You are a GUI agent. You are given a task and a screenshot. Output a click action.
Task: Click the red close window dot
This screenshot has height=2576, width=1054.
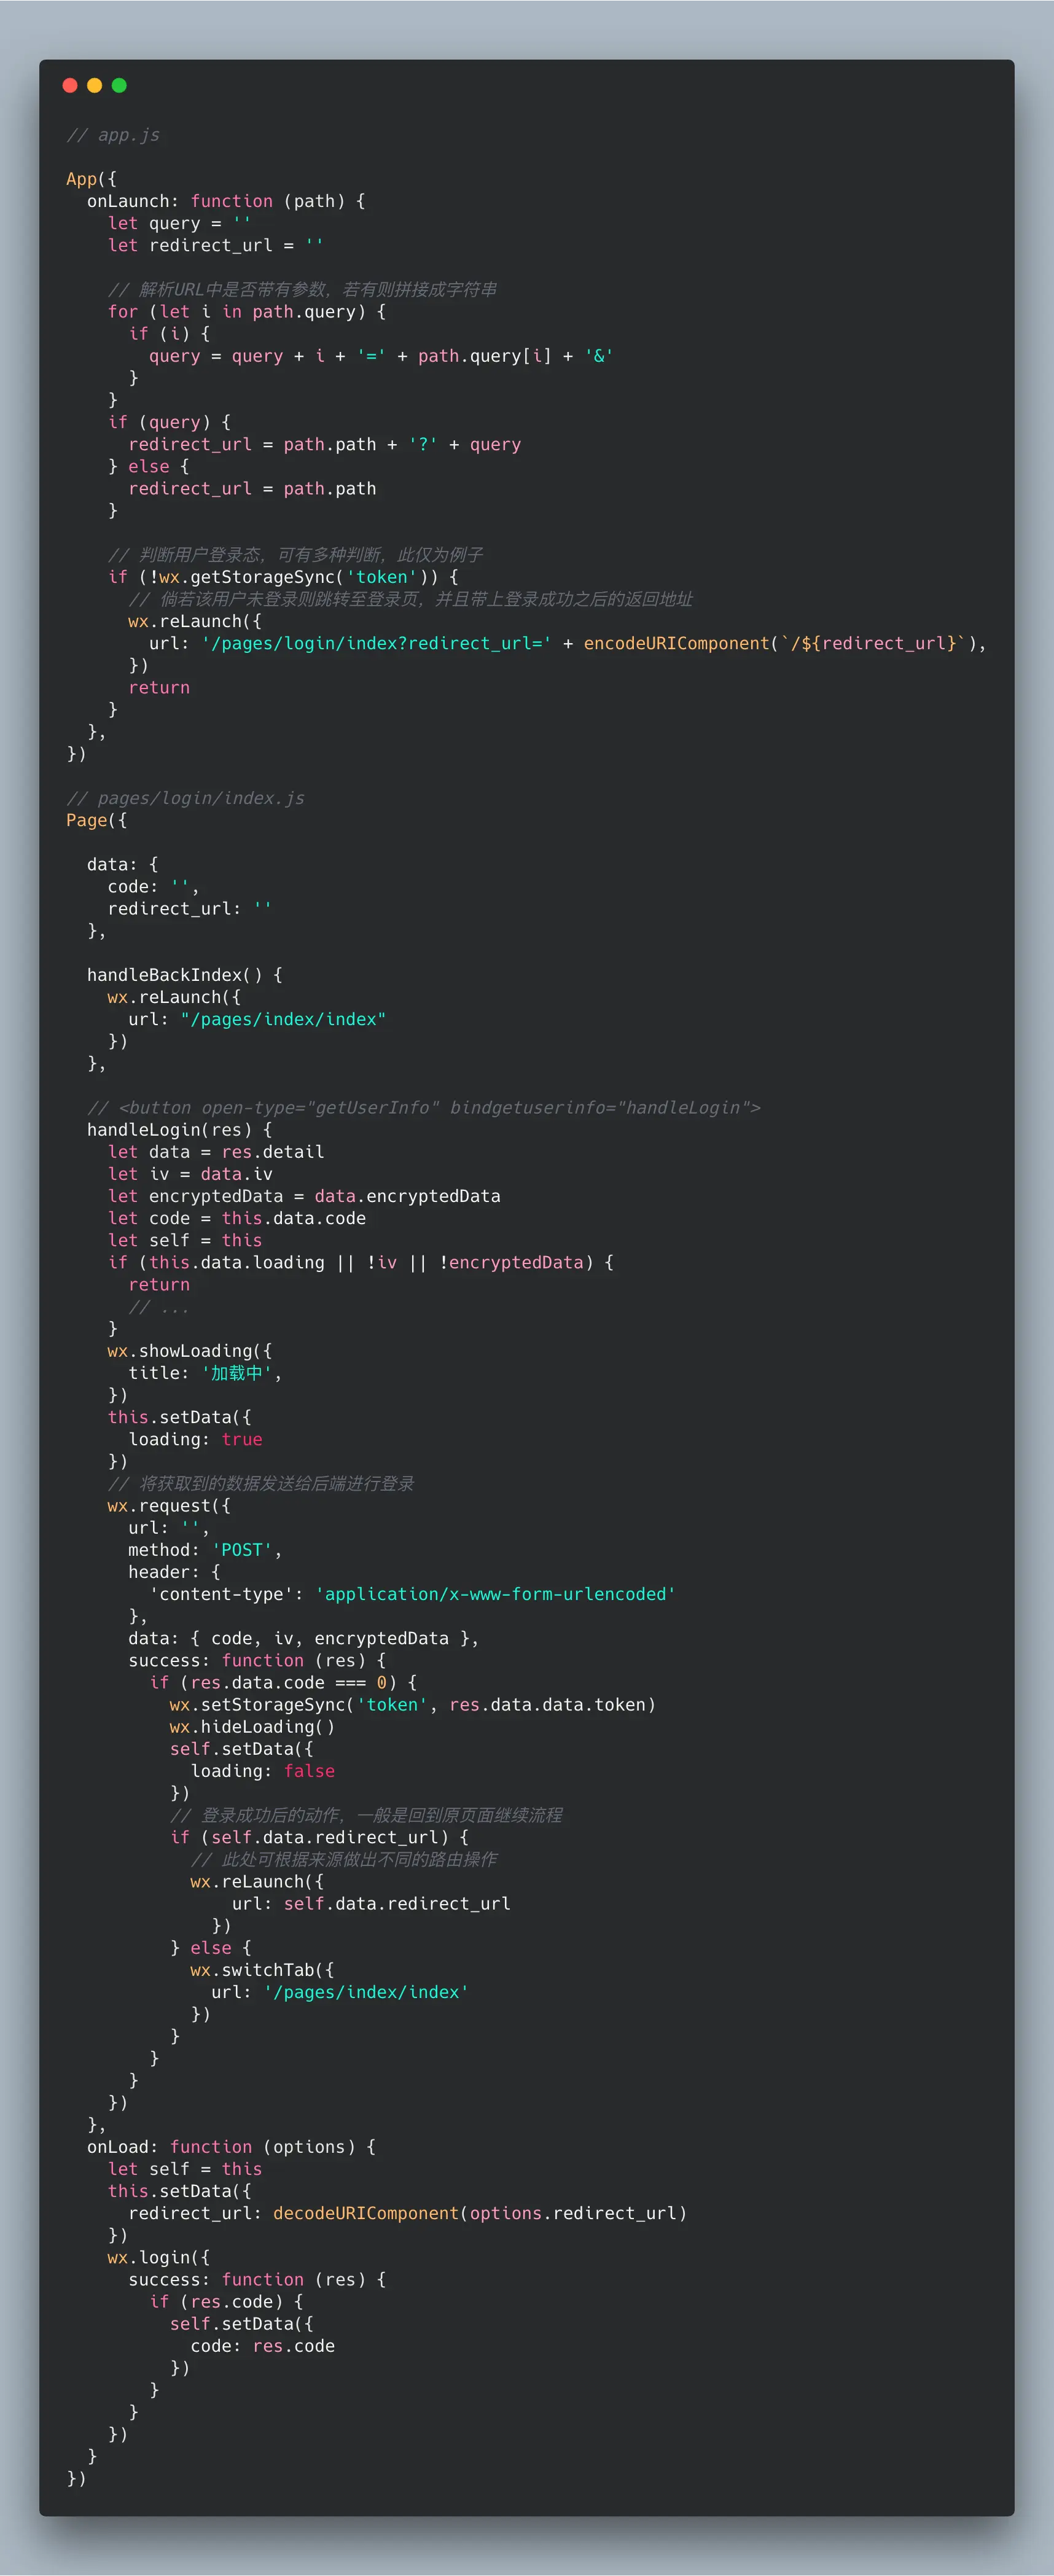pyautogui.click(x=70, y=85)
